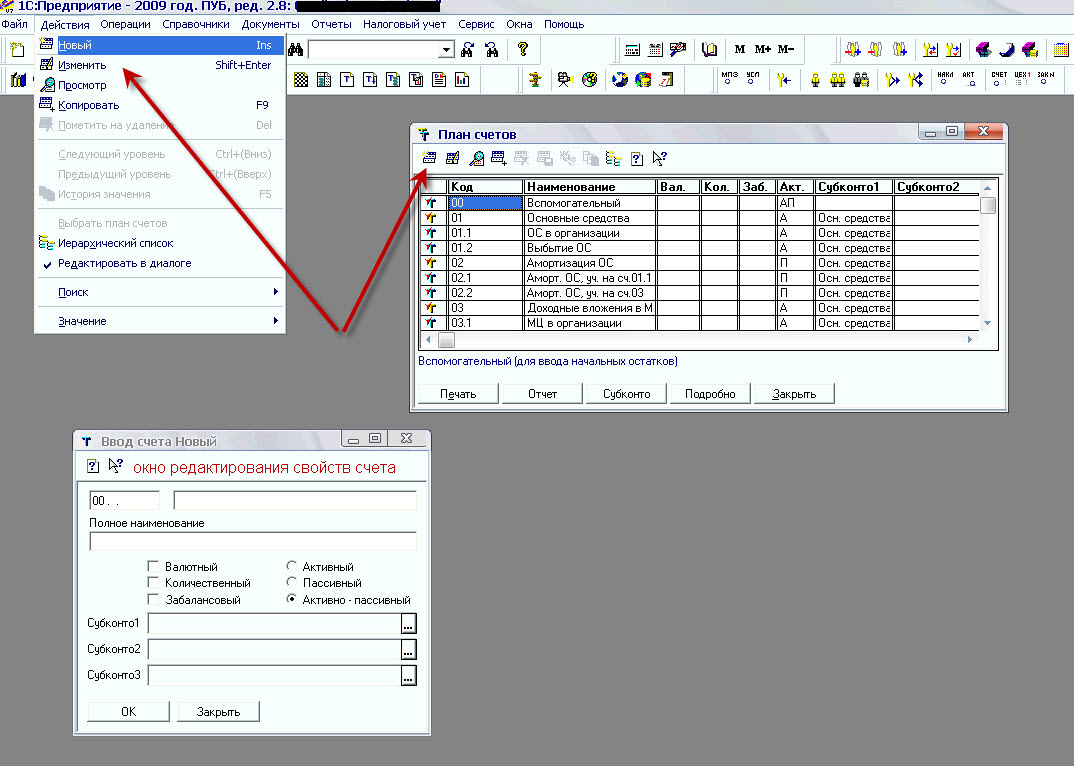Click the new account icon in План счетов toolbar
This screenshot has width=1074, height=766.
click(429, 158)
